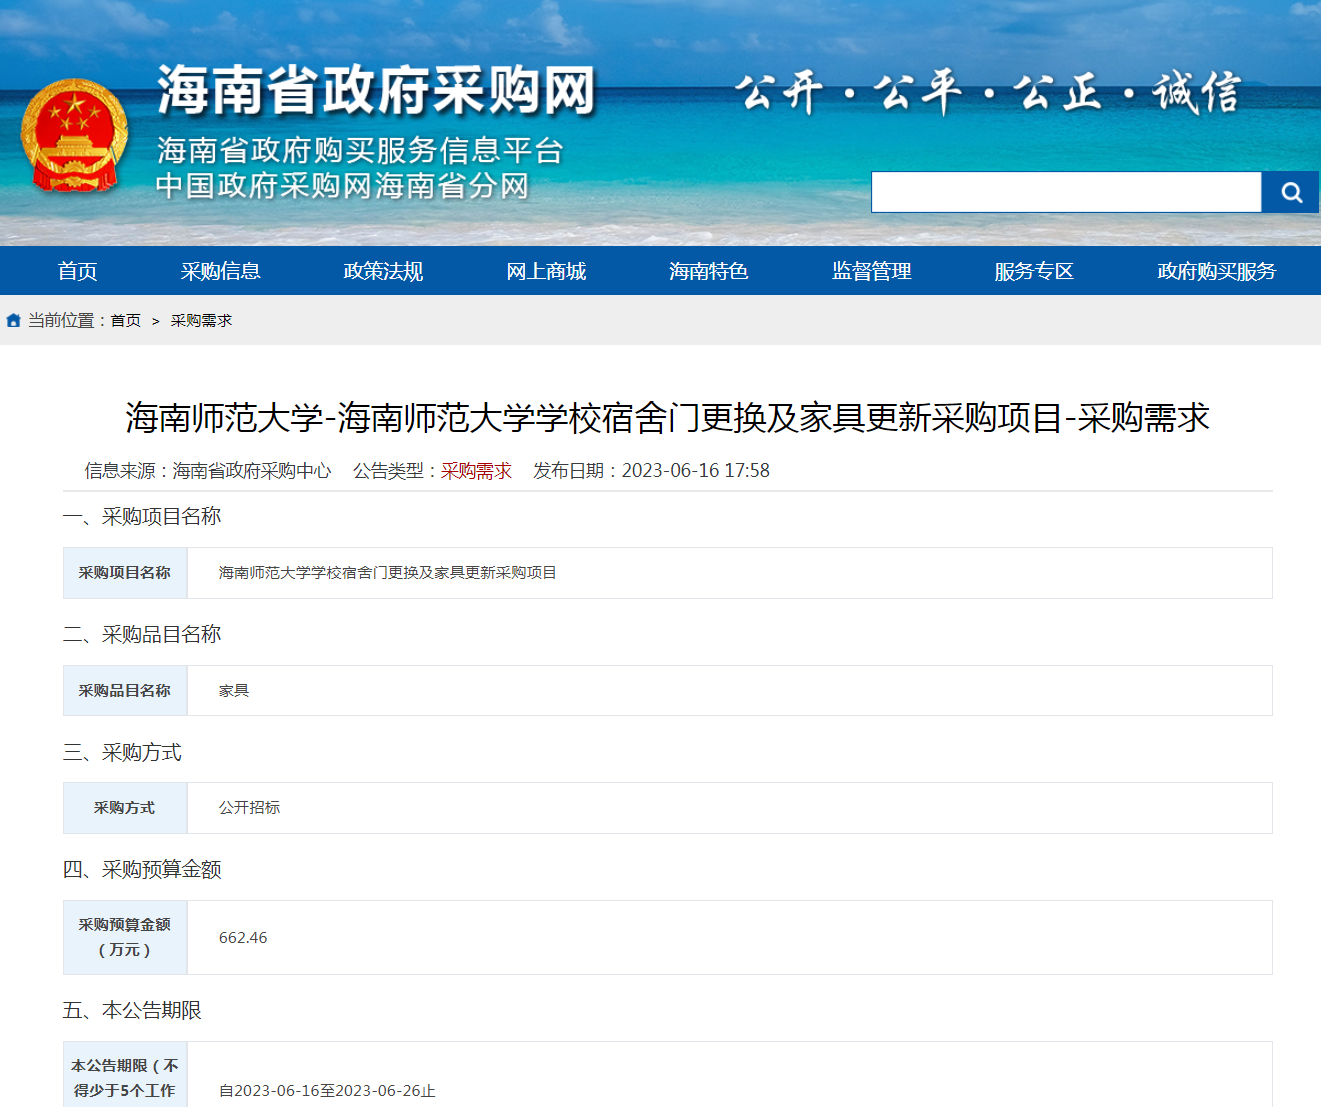
Task: Click the subtitle 中国政府采购网海南省分网
Action: (x=342, y=186)
